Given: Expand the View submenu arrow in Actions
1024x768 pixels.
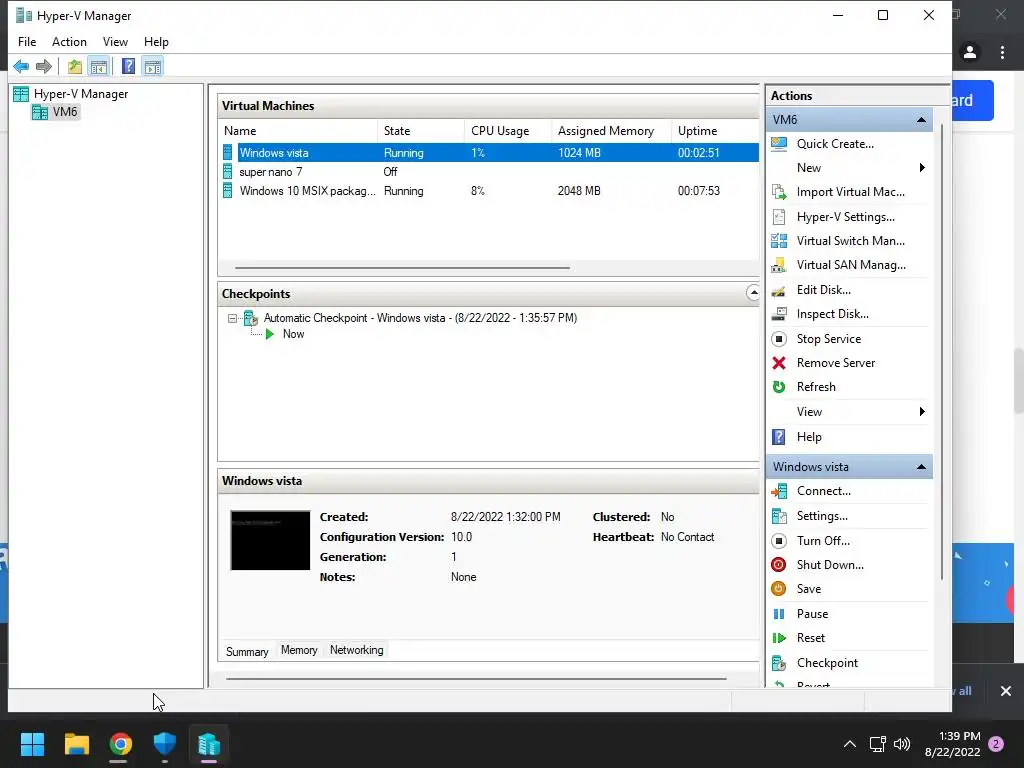Looking at the screenshot, I should [922, 411].
